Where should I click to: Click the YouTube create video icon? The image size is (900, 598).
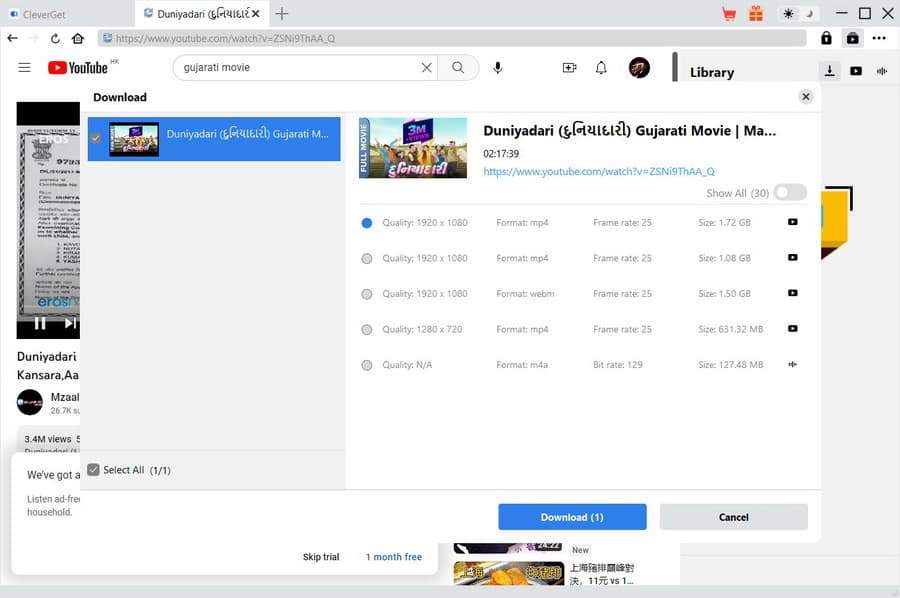(x=569, y=68)
